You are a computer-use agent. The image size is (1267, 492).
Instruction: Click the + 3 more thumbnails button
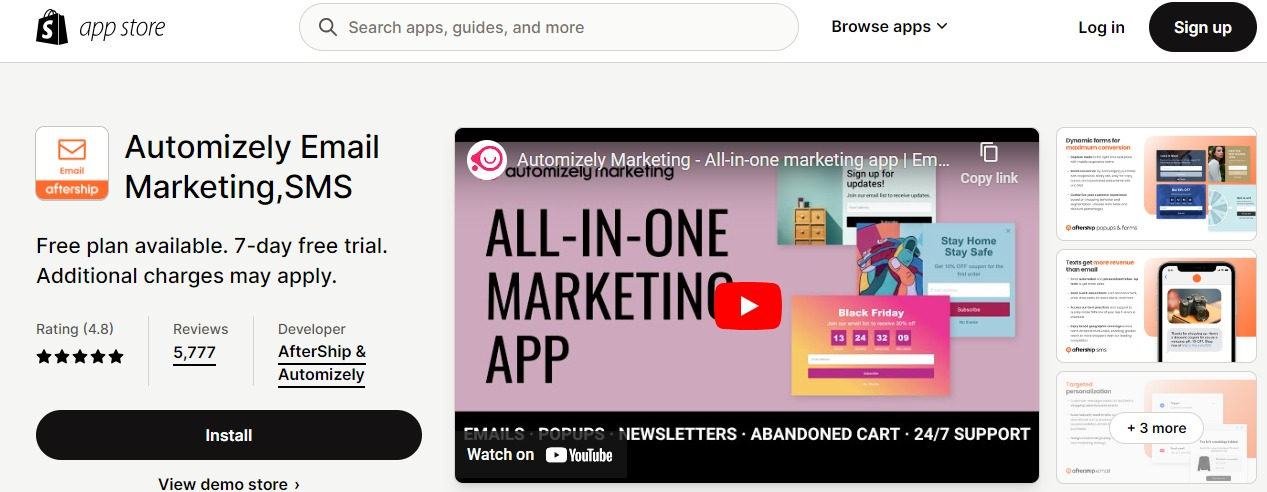click(1156, 428)
